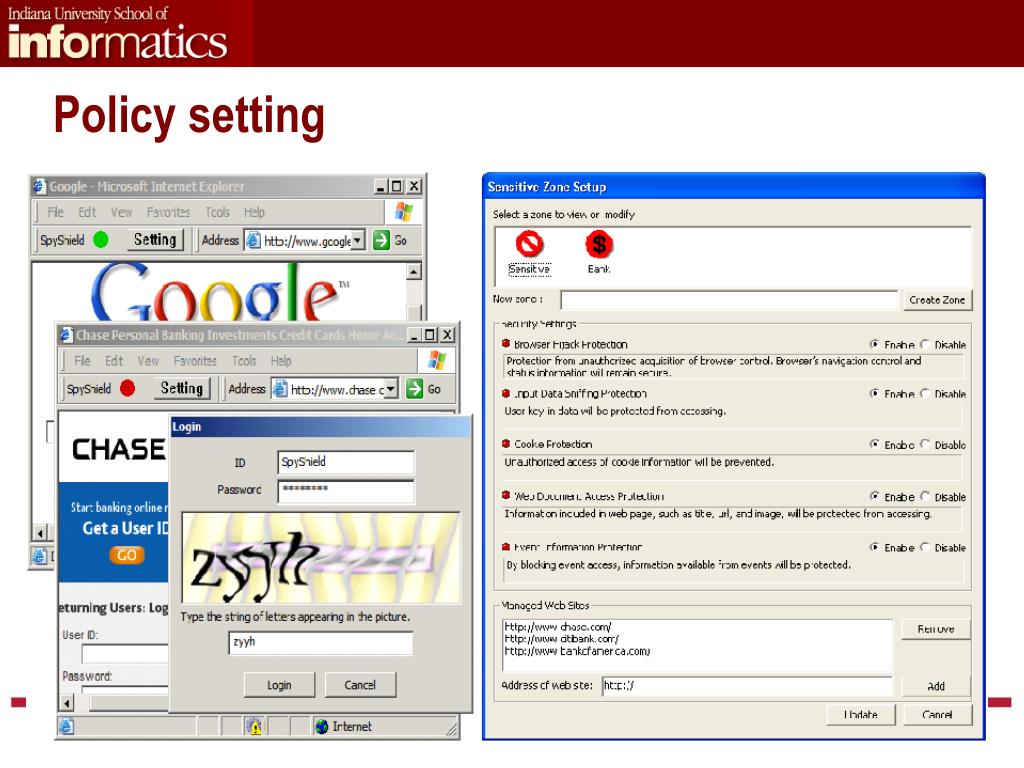The image size is (1024, 768).
Task: Expand address dropdown in Chase window
Action: (391, 389)
